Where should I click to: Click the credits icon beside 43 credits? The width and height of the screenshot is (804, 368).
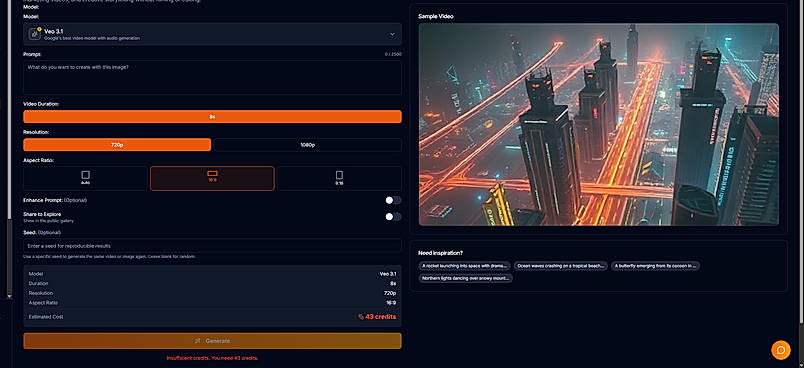point(361,317)
